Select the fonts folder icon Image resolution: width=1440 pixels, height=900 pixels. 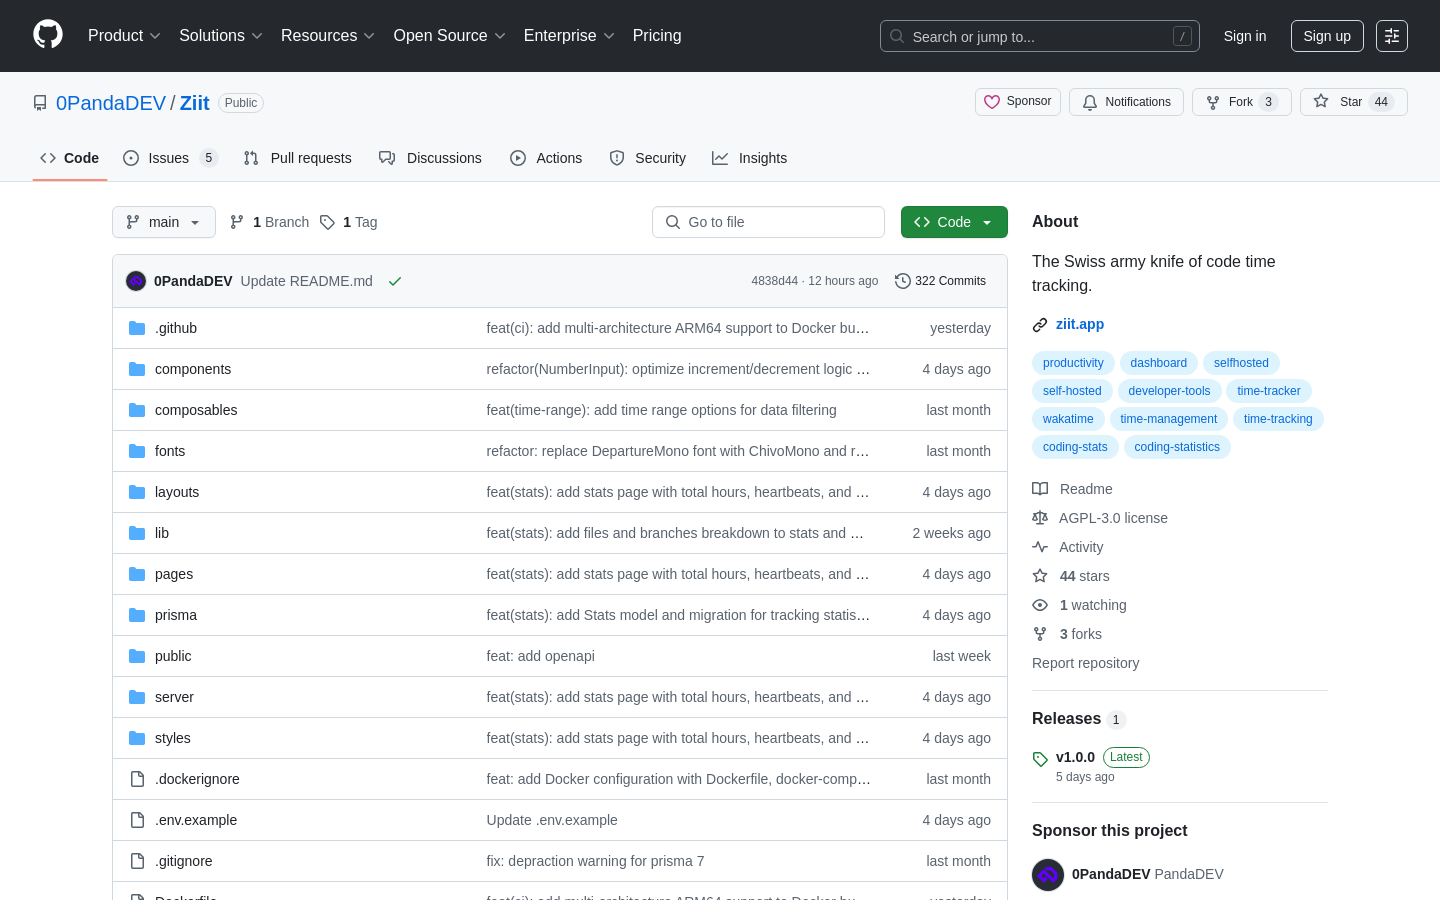click(137, 451)
